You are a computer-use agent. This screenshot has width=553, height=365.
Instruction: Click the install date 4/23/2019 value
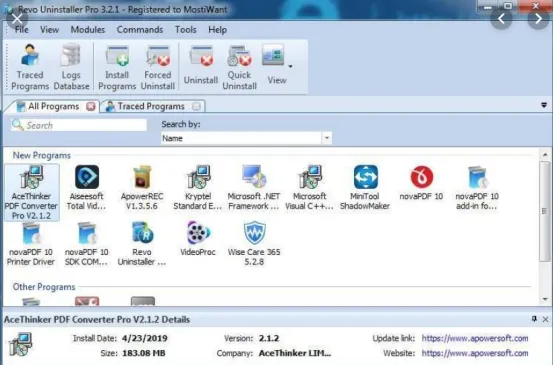coord(145,339)
